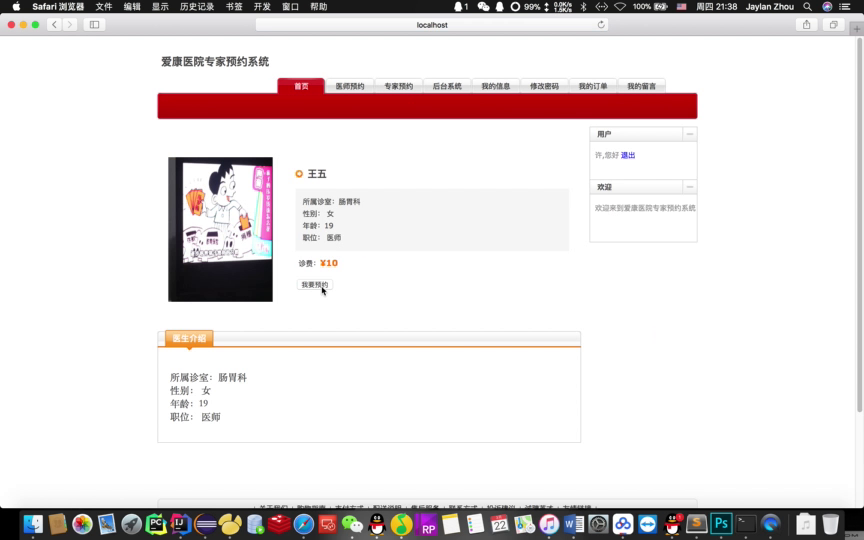The image size is (864, 540).
Task: Open the Wi-Fi menu bar icon
Action: 620,7
